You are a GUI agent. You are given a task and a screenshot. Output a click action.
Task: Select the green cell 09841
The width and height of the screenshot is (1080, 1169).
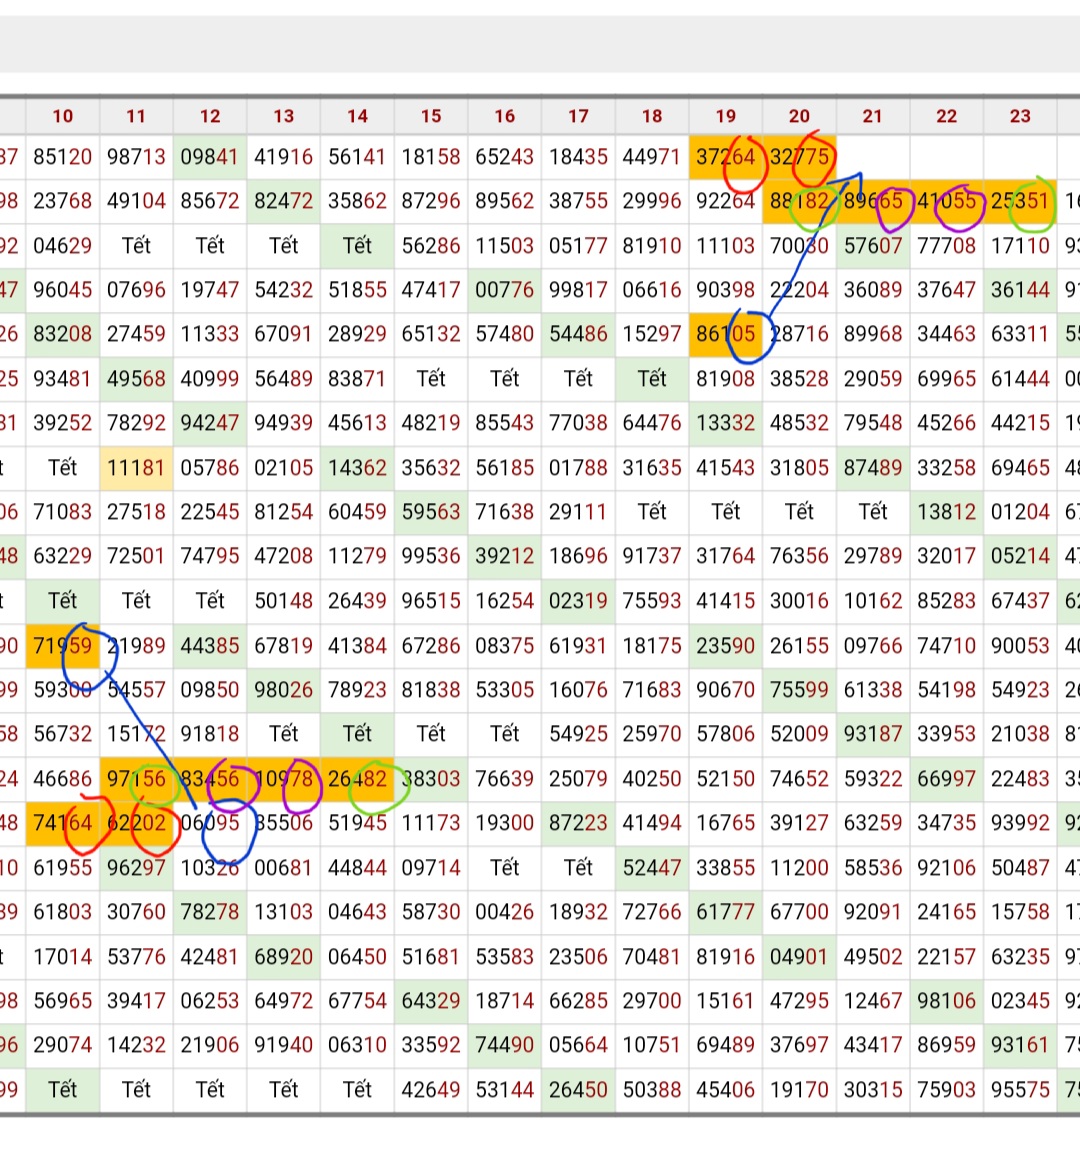(x=210, y=157)
